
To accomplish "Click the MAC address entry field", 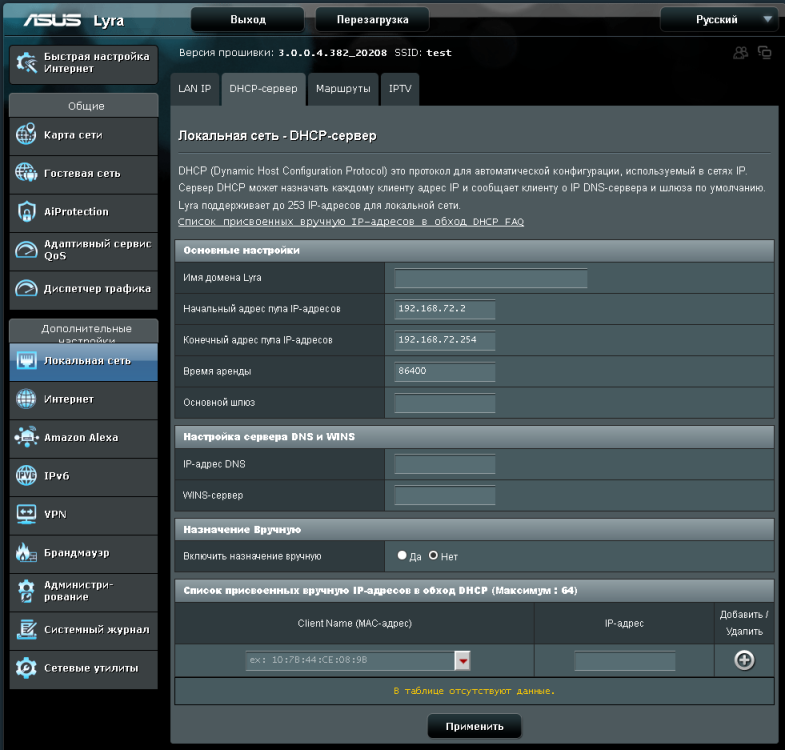I will coord(350,661).
